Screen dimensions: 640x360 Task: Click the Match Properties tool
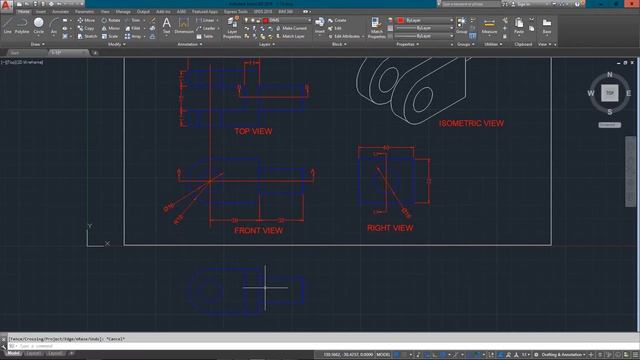376,28
